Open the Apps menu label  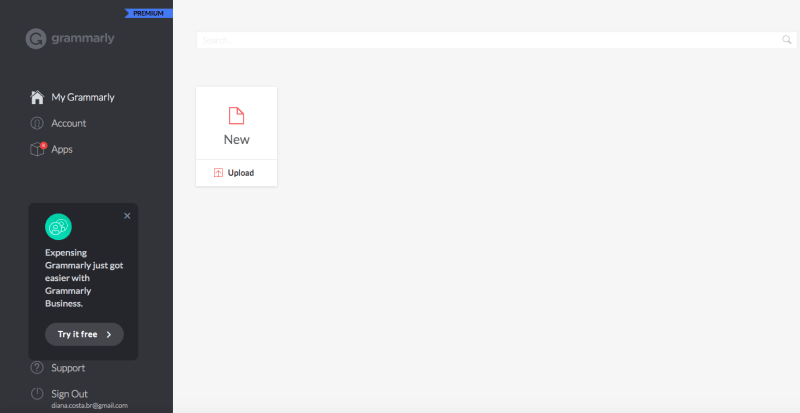(62, 149)
